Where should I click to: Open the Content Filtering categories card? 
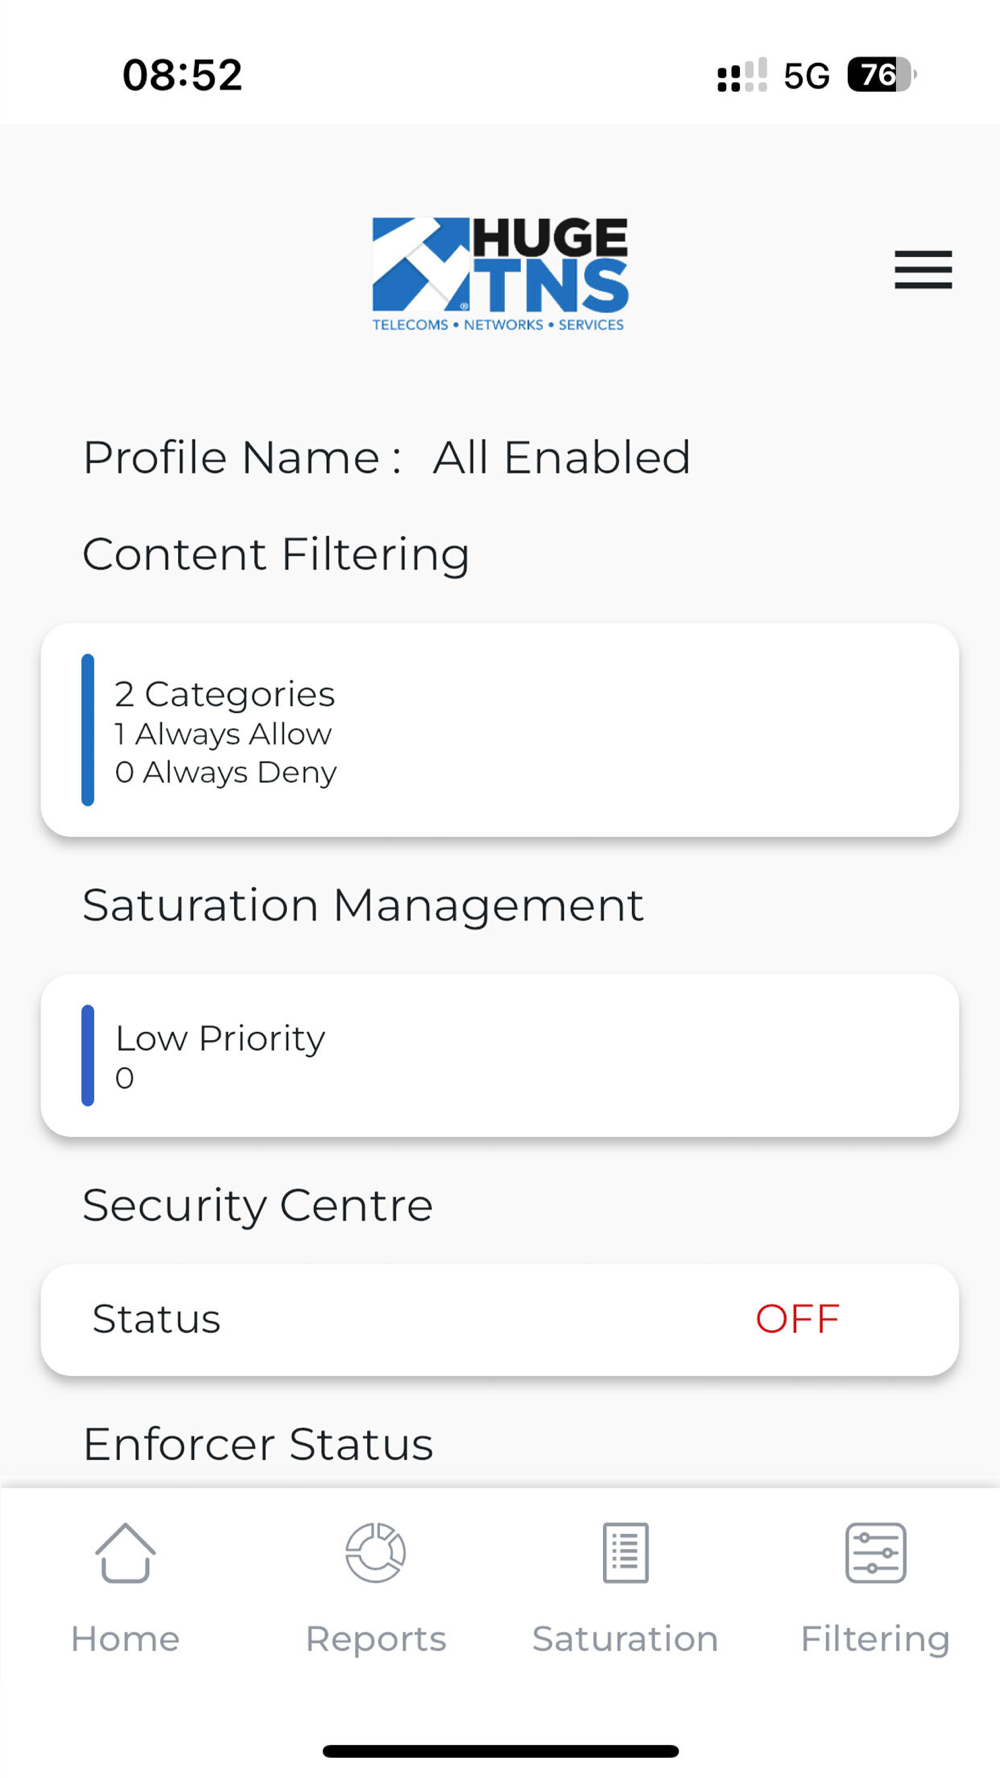coord(500,730)
